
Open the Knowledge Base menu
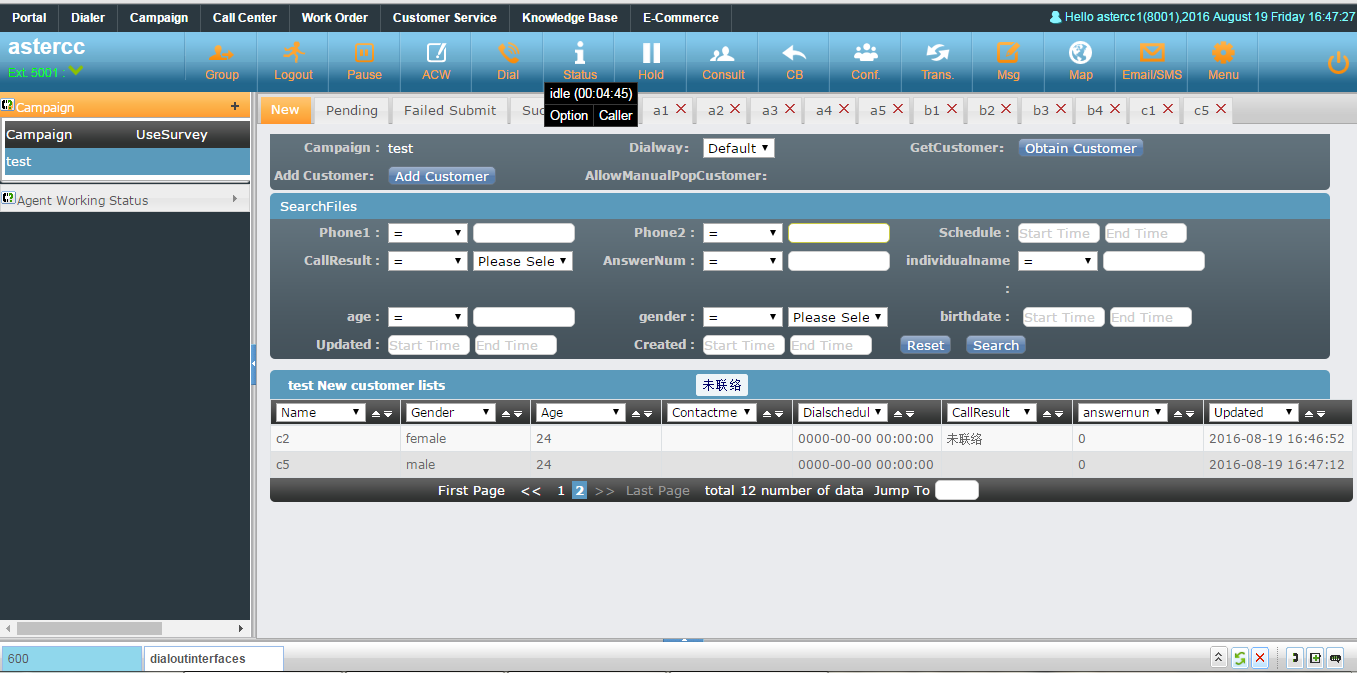(x=569, y=18)
